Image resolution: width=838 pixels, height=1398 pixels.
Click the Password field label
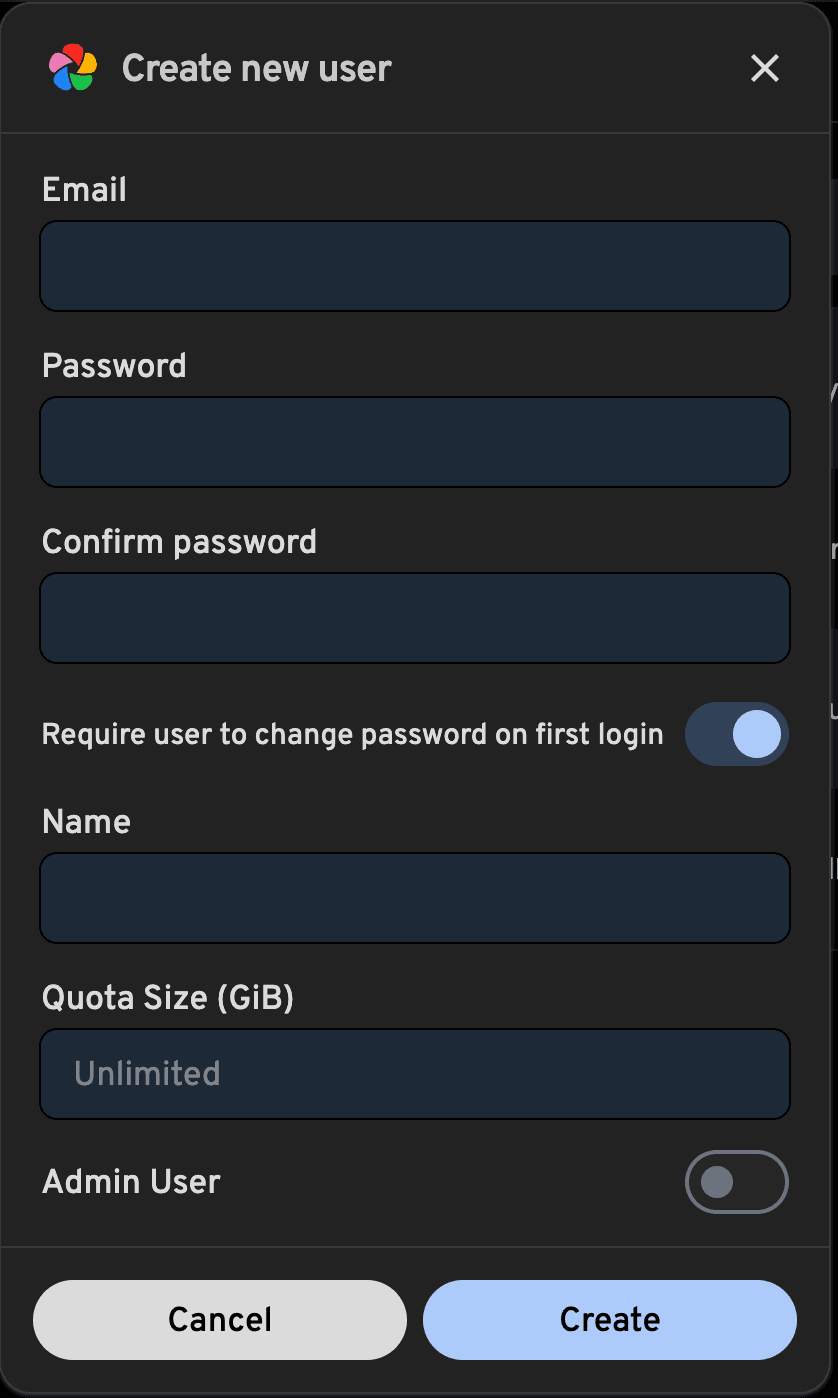[x=113, y=365]
